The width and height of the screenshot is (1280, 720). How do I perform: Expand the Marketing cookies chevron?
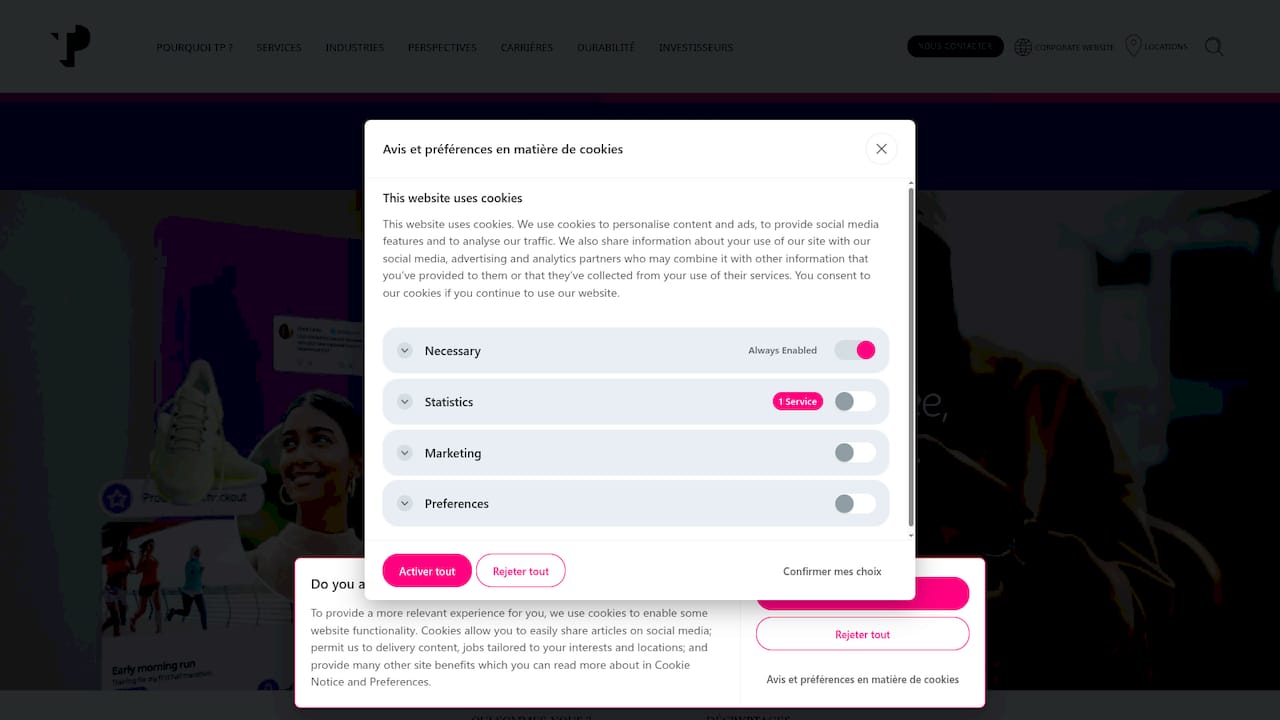coord(405,453)
